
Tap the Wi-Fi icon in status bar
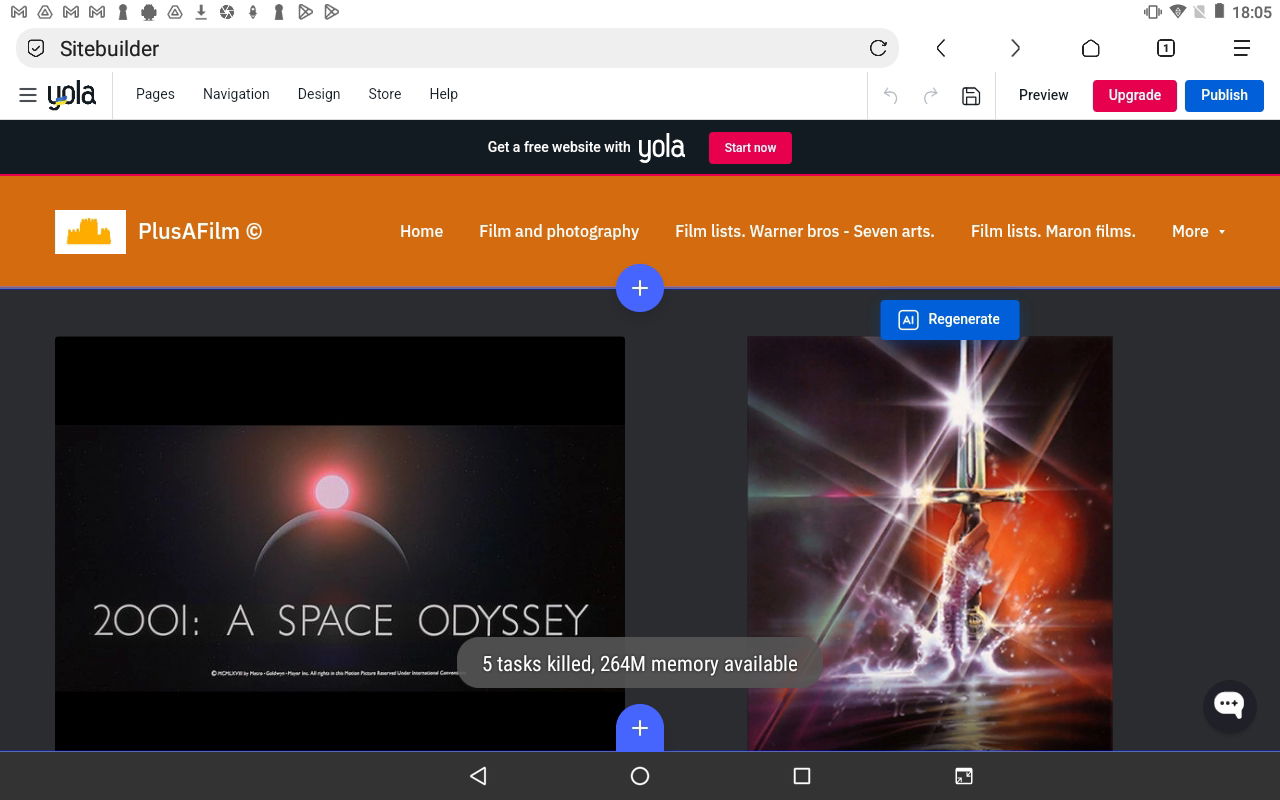[x=1178, y=12]
